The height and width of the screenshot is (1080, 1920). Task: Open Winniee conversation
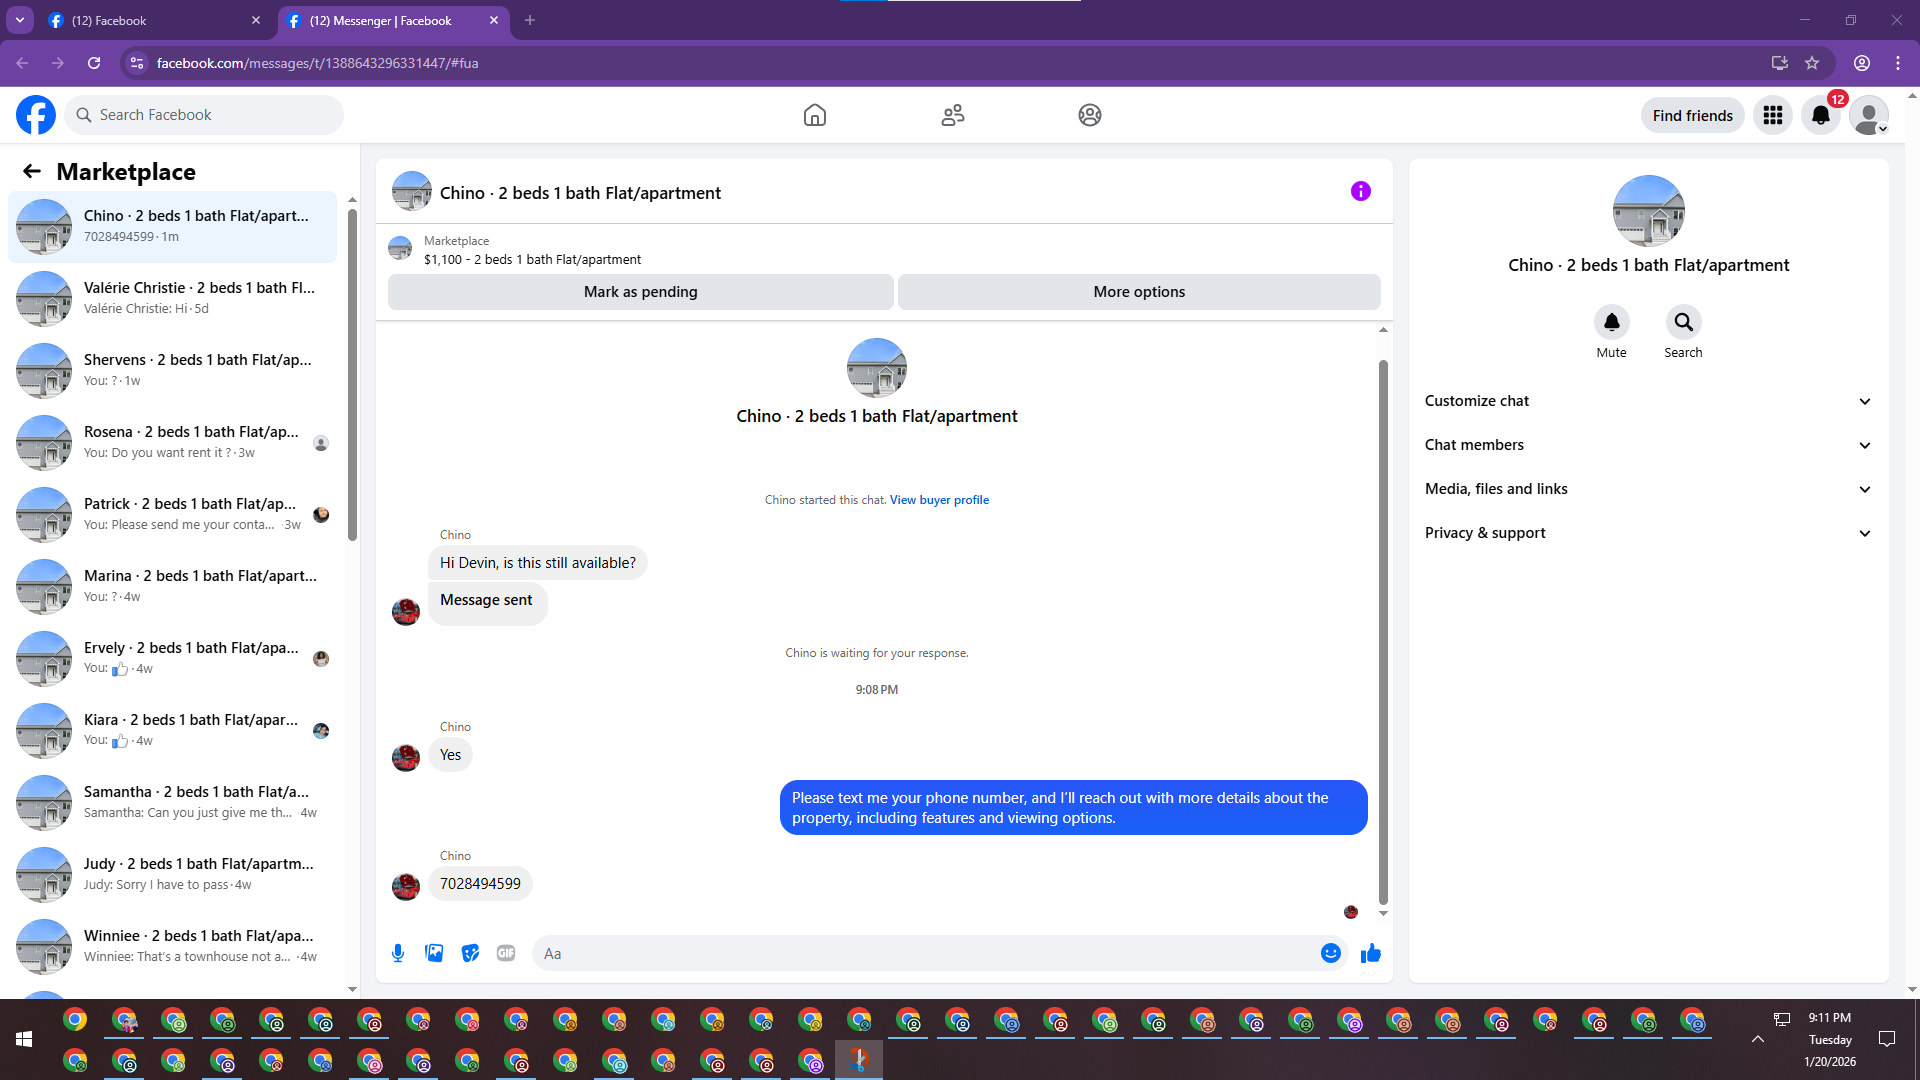172,947
